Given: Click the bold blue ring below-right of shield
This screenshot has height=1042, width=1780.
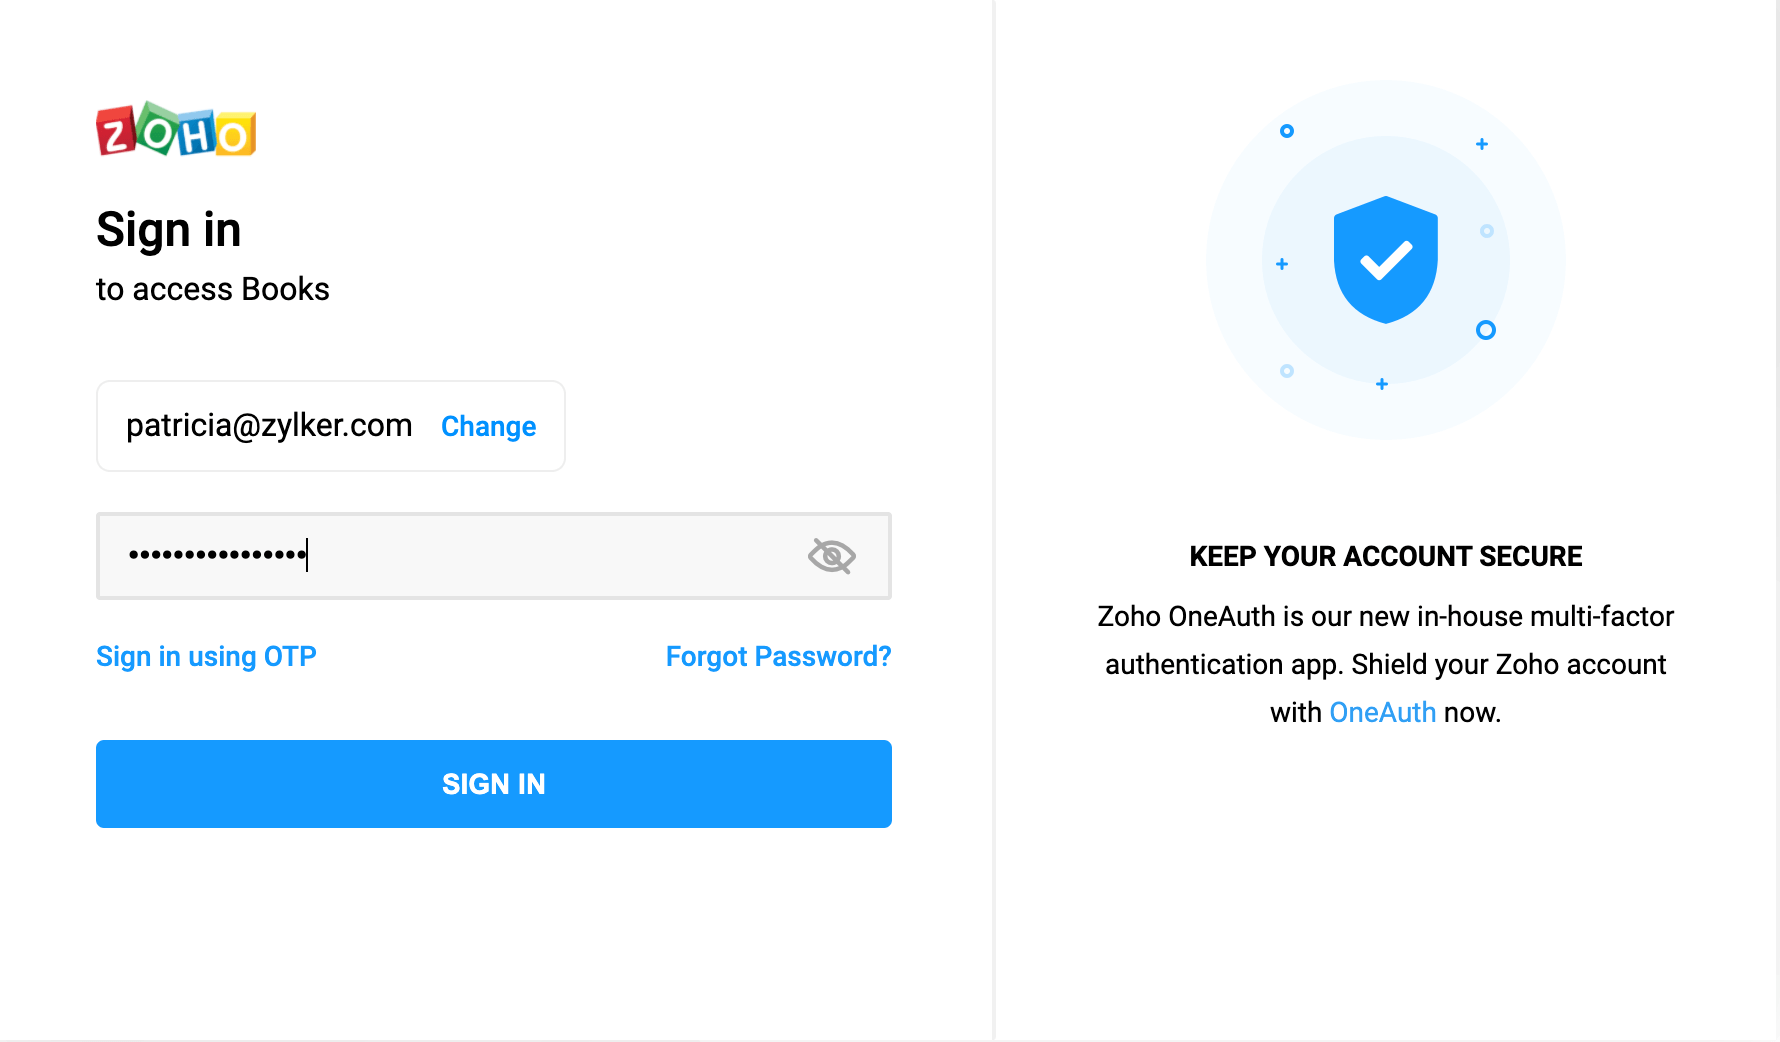Looking at the screenshot, I should 1486,330.
